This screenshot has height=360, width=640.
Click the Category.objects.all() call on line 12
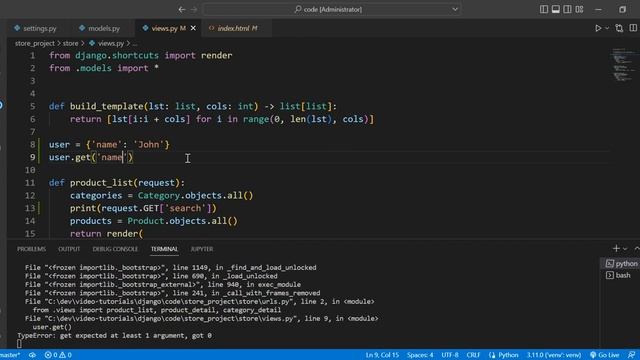click(x=195, y=196)
